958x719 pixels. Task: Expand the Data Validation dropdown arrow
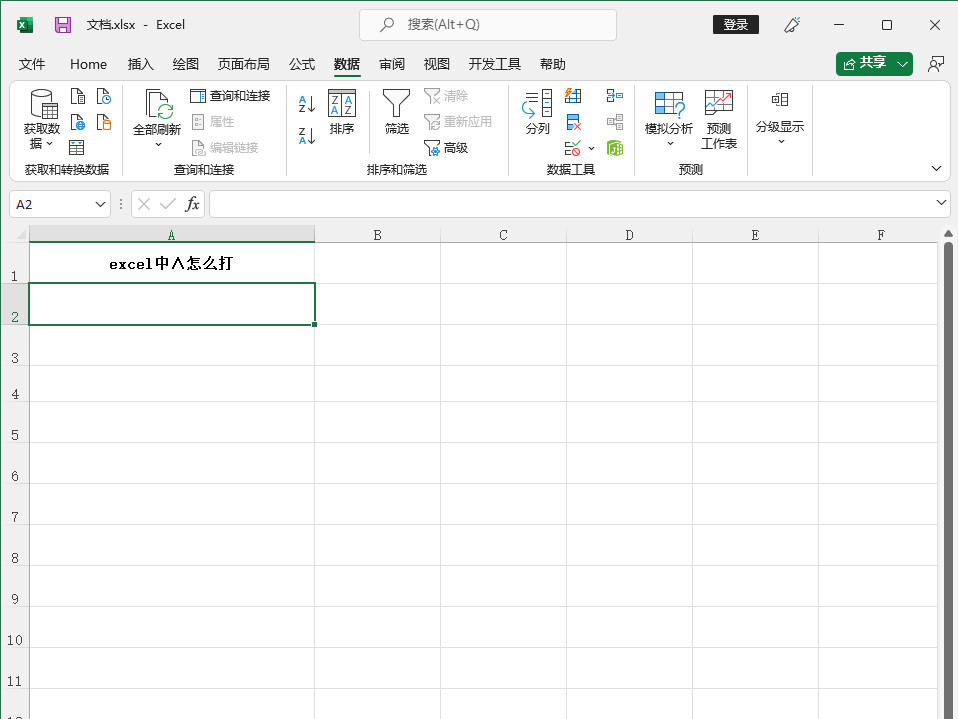click(591, 148)
